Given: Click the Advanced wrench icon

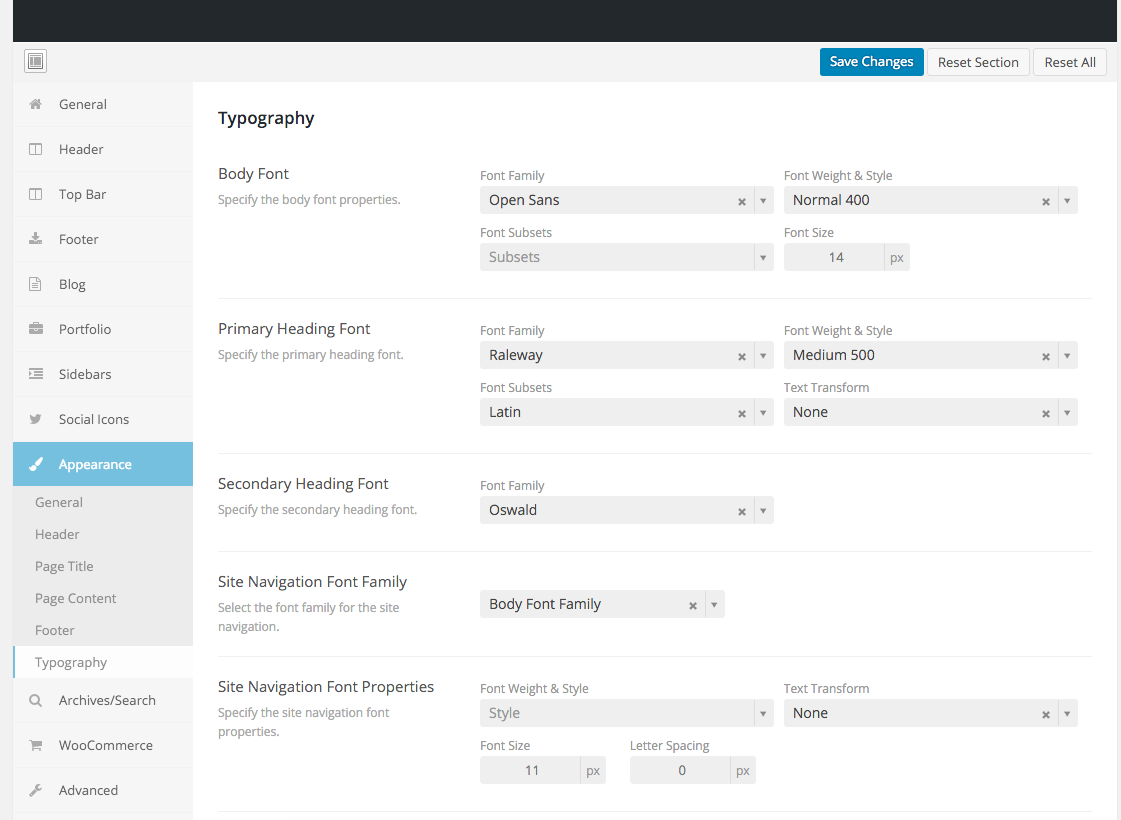Looking at the screenshot, I should (x=36, y=790).
